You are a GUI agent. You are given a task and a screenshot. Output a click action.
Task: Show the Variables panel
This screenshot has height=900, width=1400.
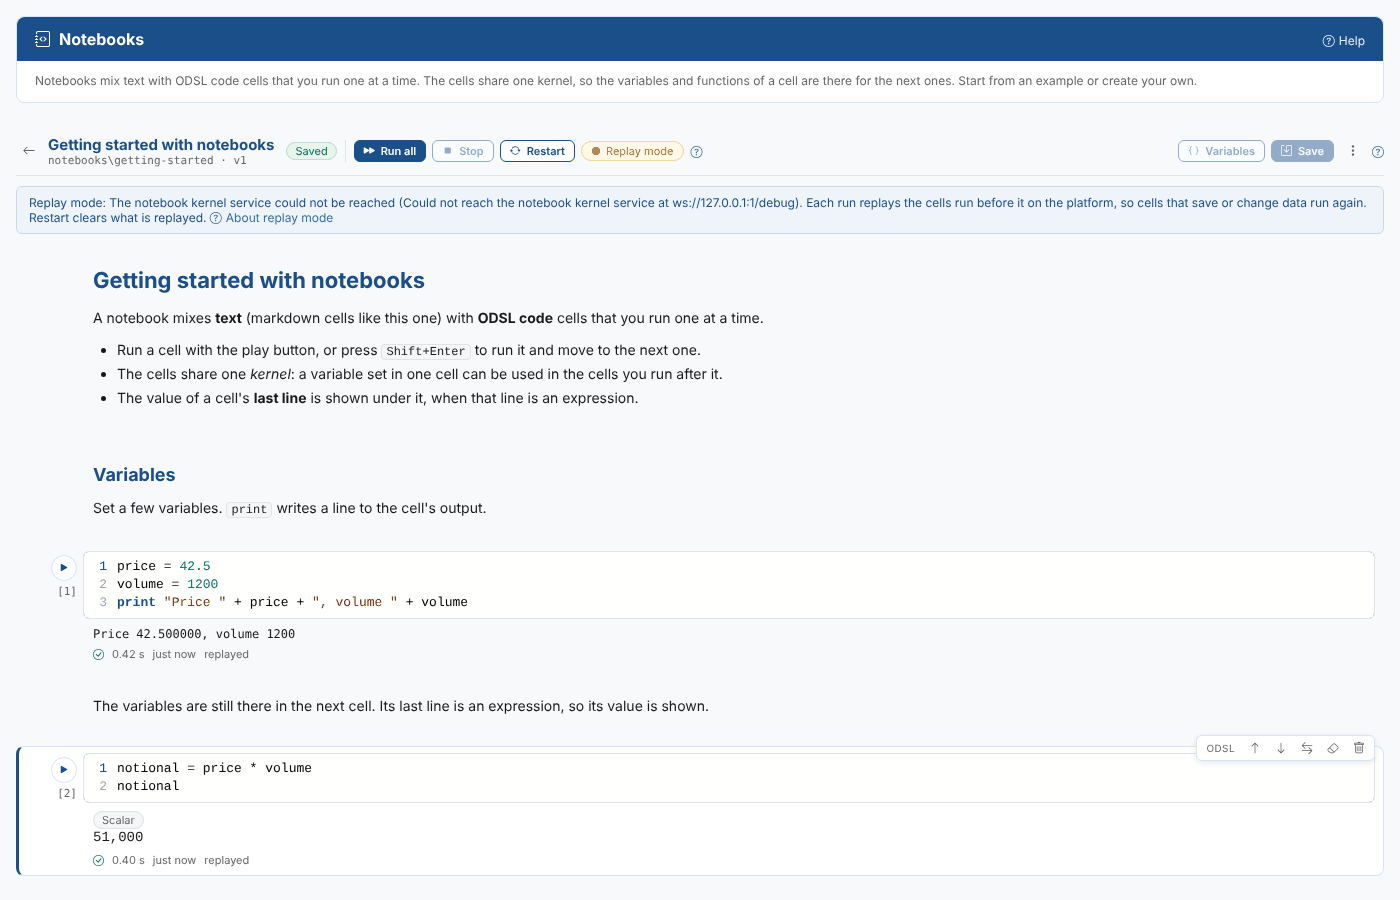1221,151
